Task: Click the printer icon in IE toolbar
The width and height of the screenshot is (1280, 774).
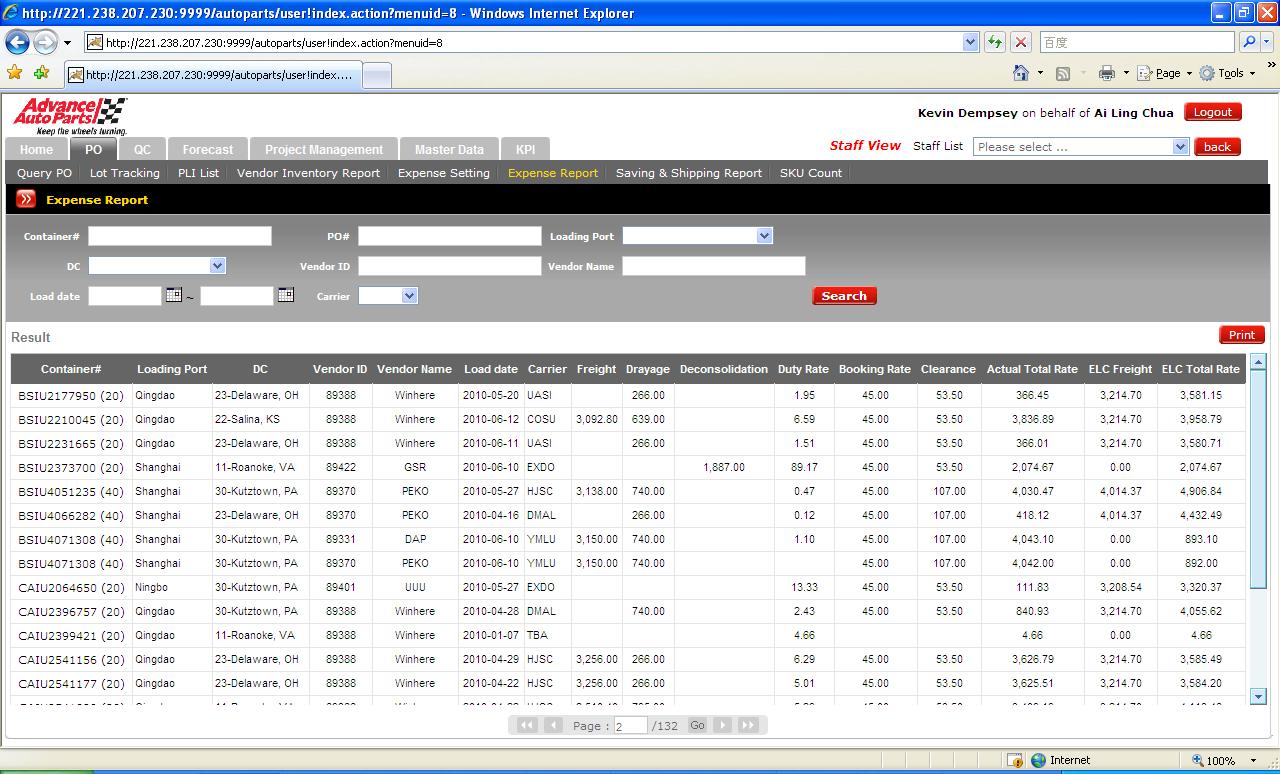Action: click(1106, 73)
